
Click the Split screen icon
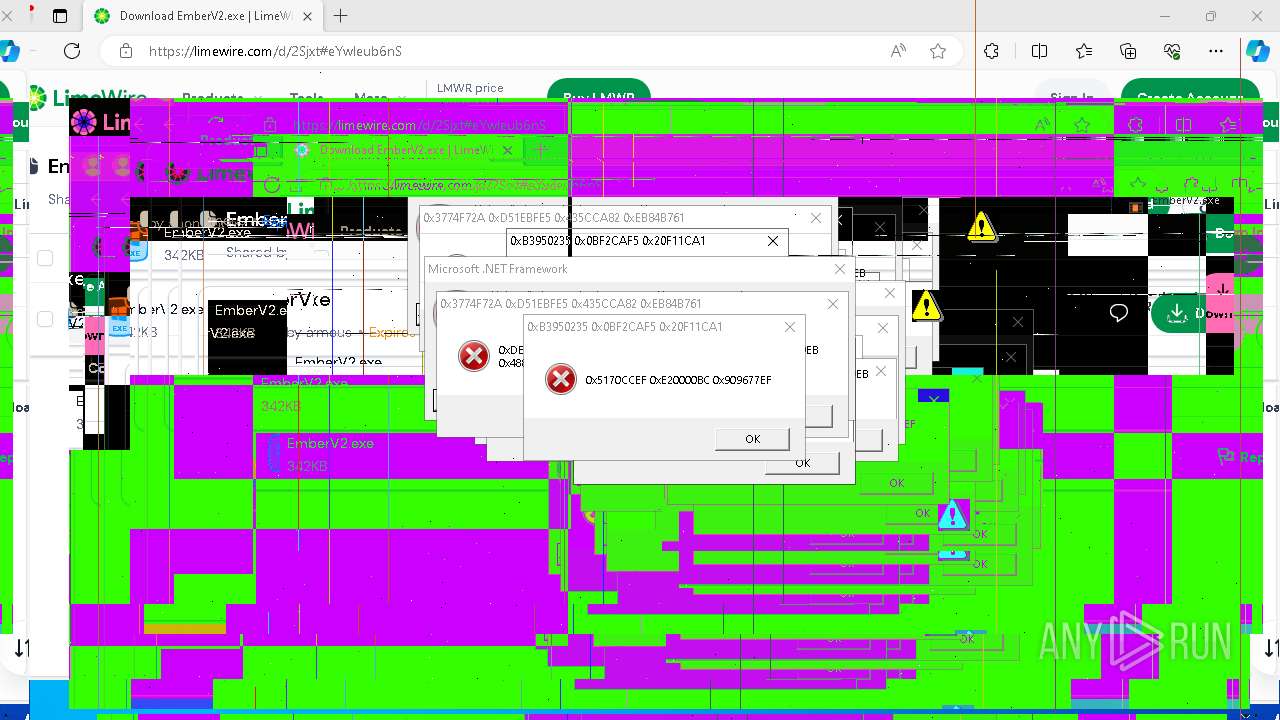pos(1039,51)
